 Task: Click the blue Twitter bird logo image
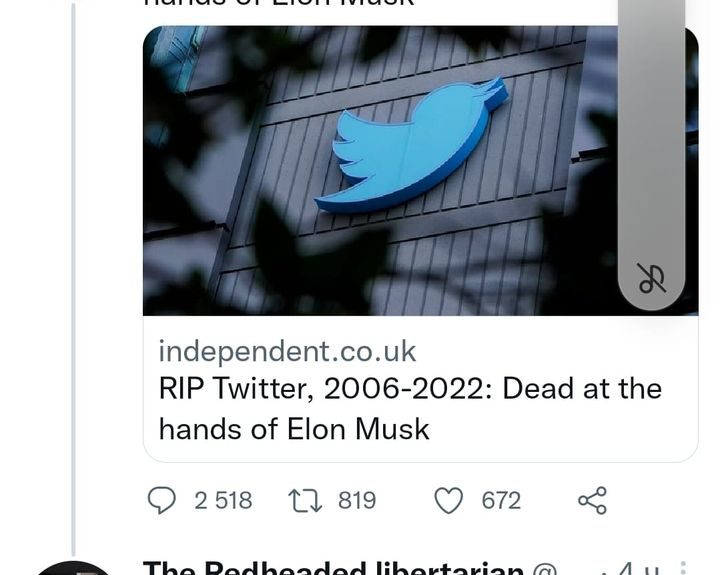pyautogui.click(x=408, y=146)
